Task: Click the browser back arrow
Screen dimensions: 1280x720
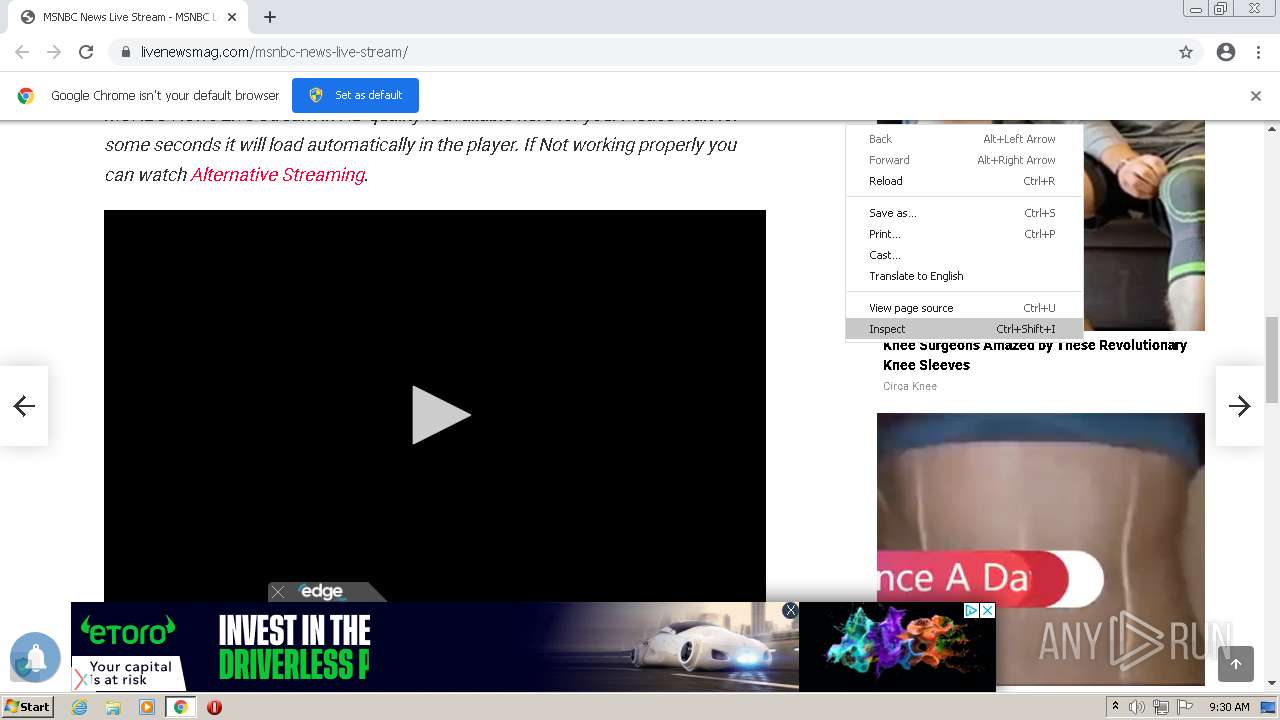Action: 22,52
